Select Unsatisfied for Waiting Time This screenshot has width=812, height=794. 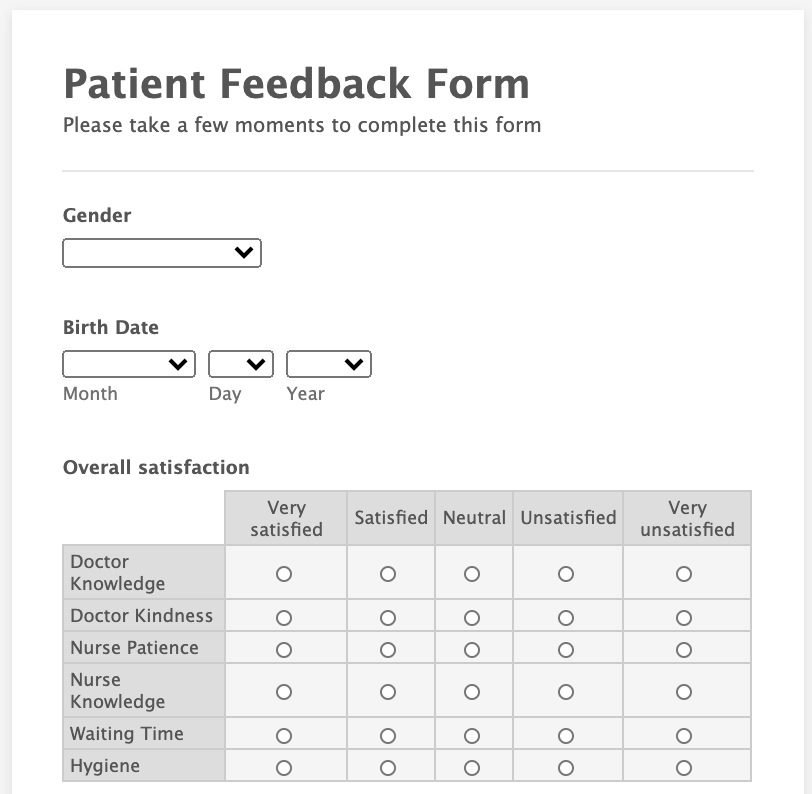pos(566,736)
